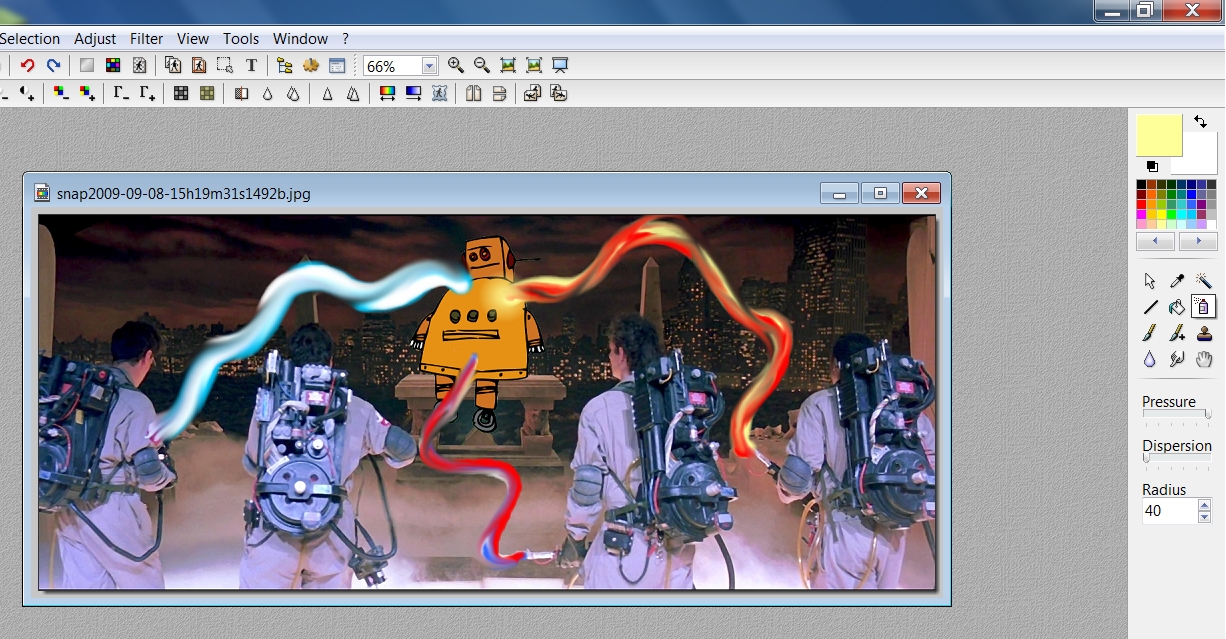Swap foreground and background colors

pyautogui.click(x=1200, y=121)
